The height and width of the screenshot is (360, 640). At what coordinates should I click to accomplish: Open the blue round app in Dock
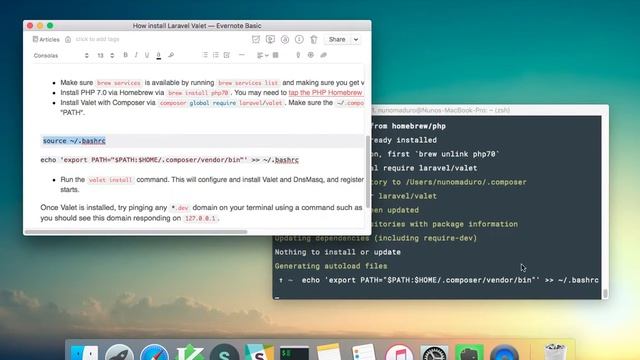click(x=504, y=353)
